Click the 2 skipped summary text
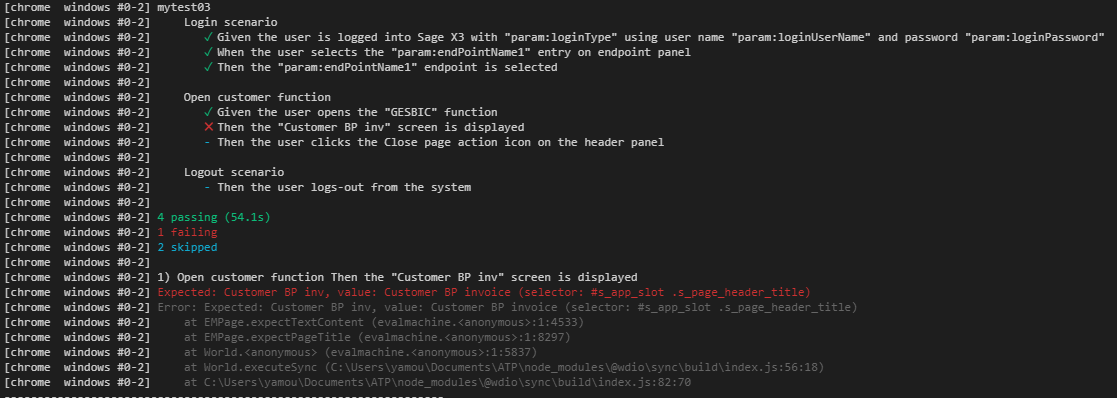The height and width of the screenshot is (398, 1117). click(187, 247)
